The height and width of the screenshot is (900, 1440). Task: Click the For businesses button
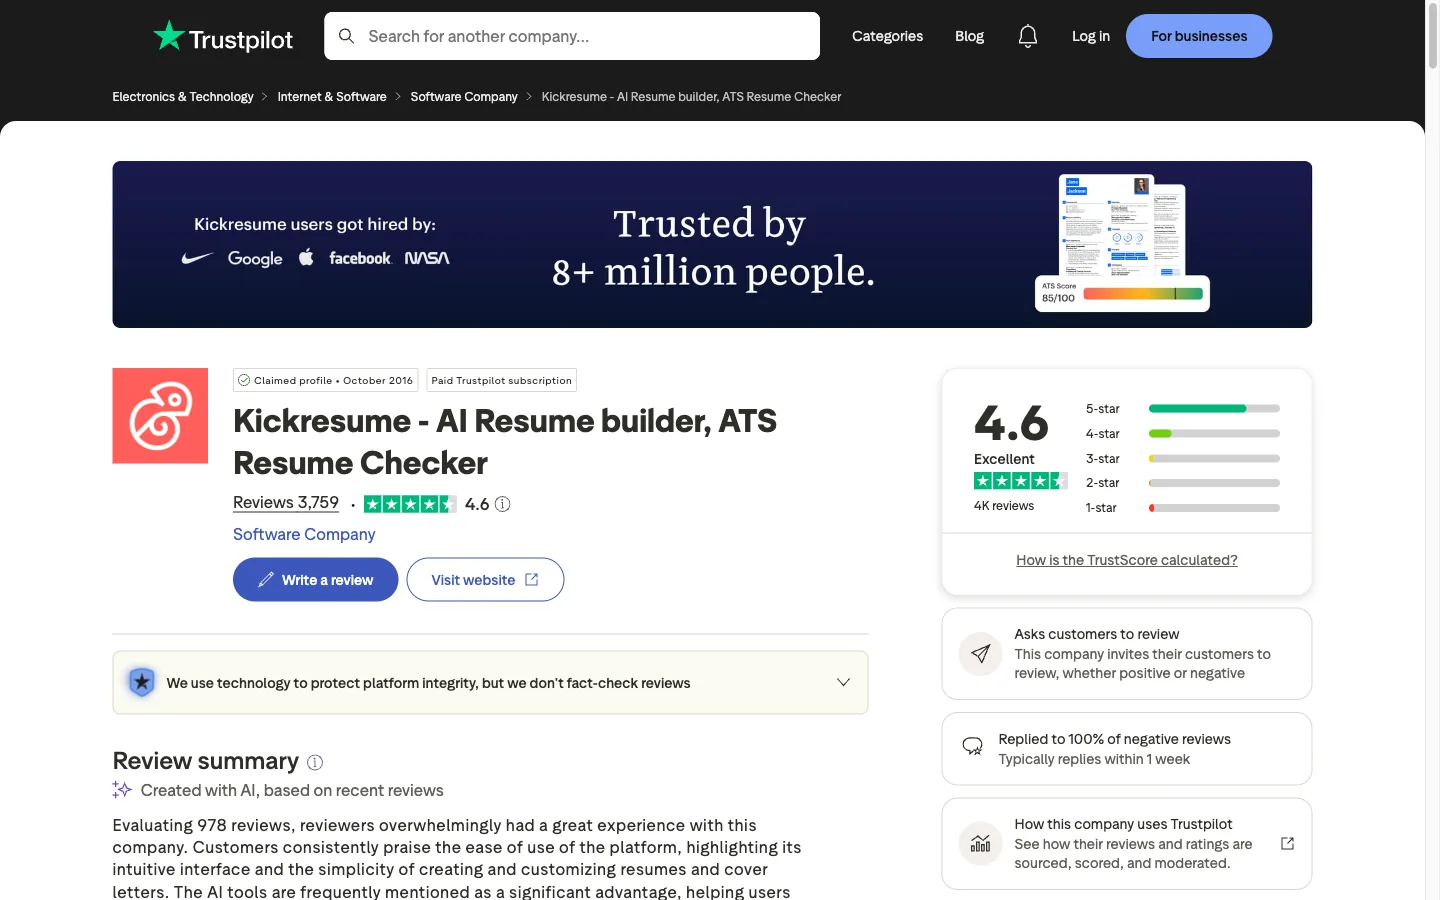(1199, 36)
